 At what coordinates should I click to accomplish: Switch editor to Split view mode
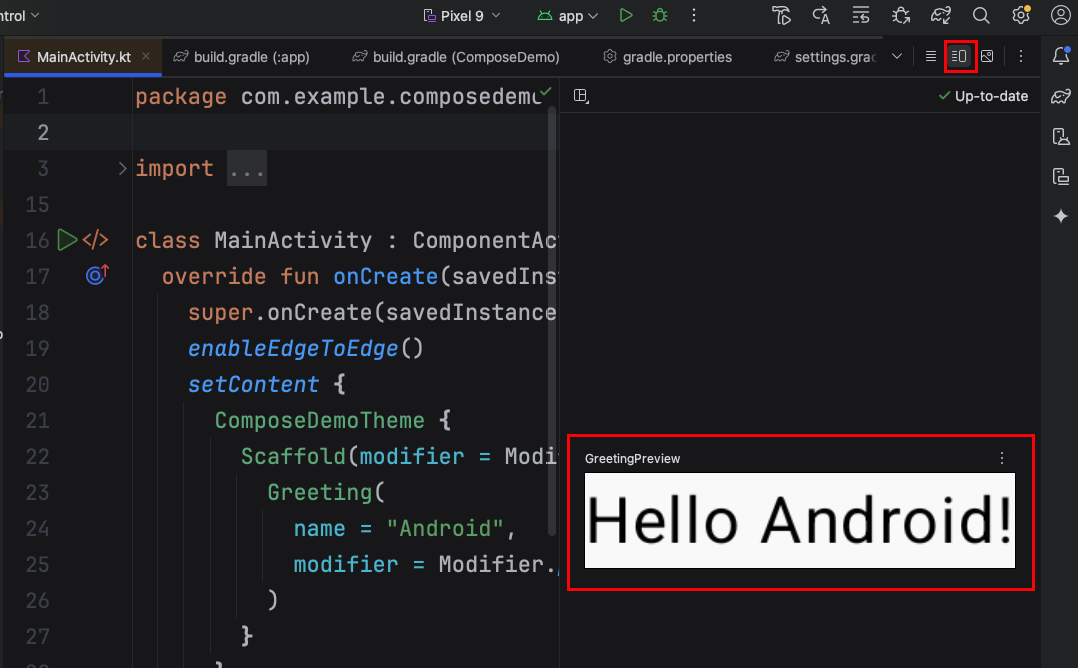pyautogui.click(x=959, y=56)
